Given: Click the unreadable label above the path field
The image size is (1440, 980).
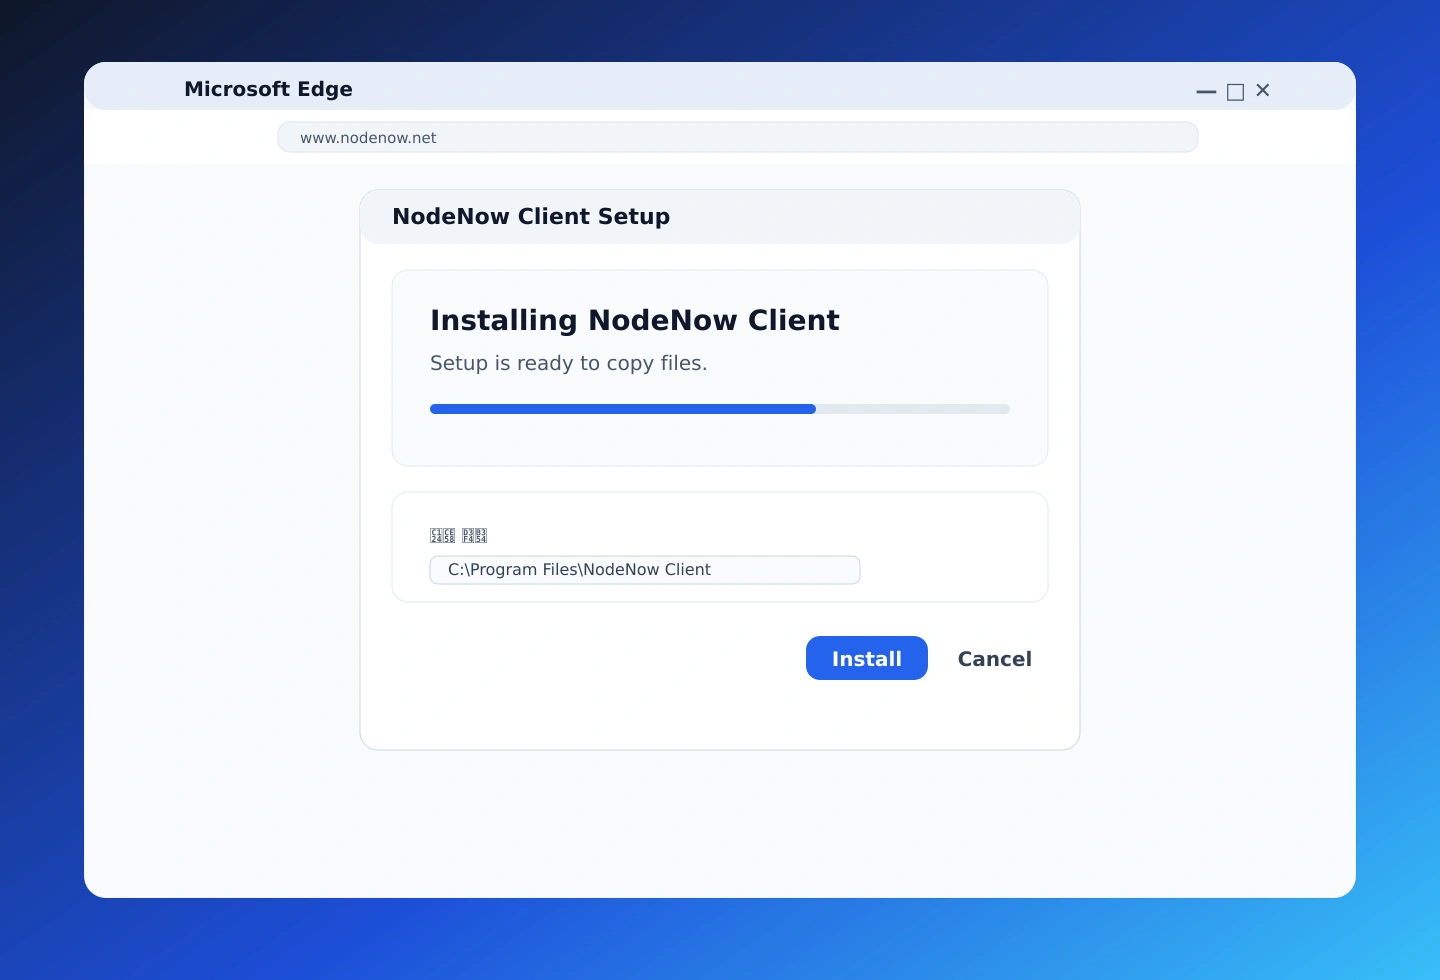Looking at the screenshot, I should click(x=458, y=536).
